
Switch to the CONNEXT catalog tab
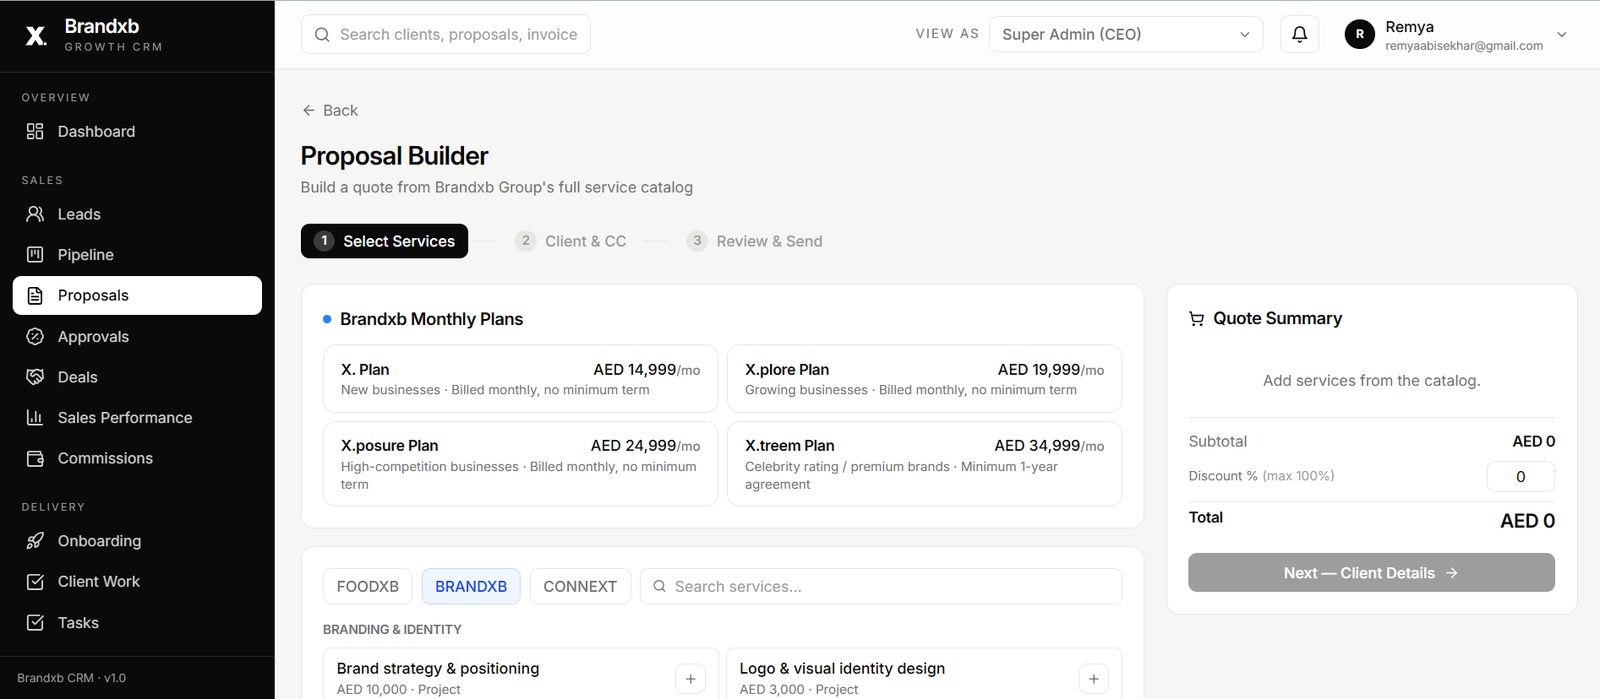point(580,587)
